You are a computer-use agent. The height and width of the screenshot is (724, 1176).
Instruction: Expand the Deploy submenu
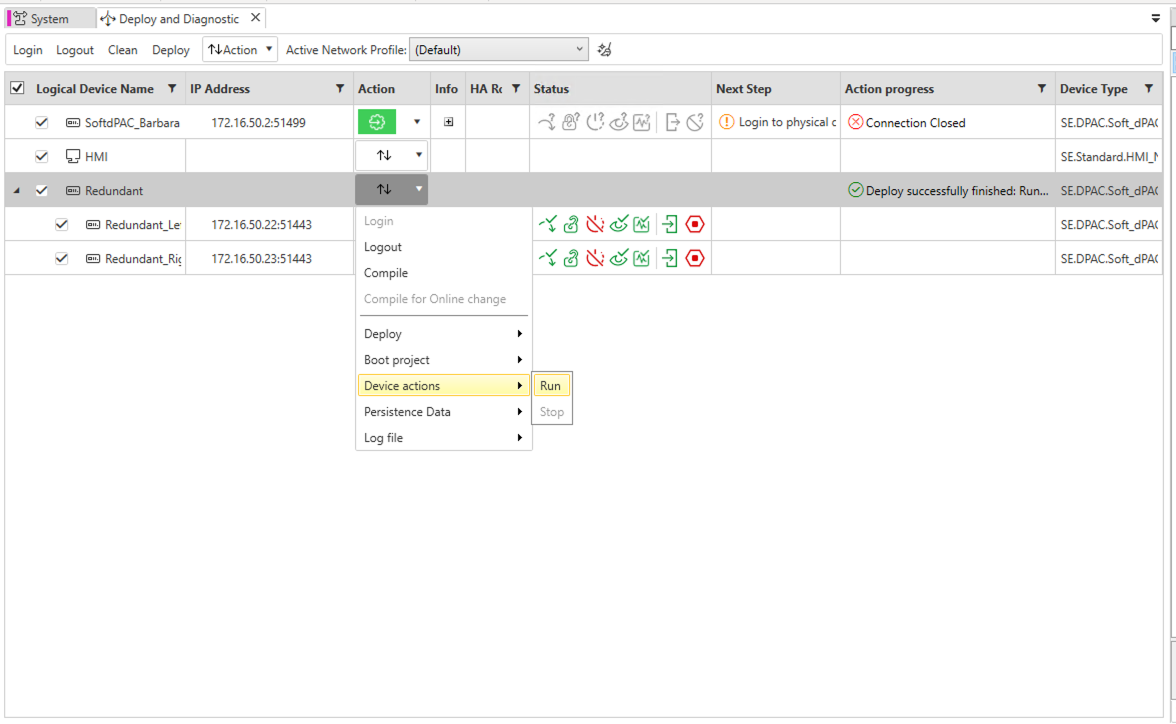pos(443,334)
